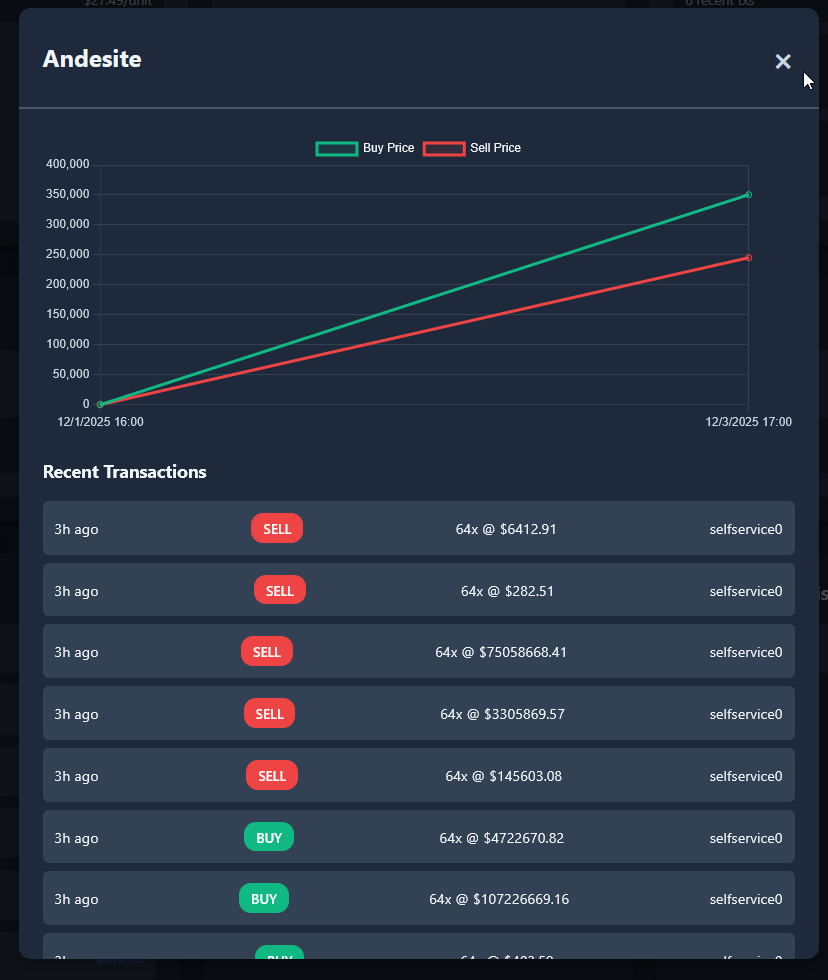Toggle the red Sell Price legend swatch

tap(444, 148)
